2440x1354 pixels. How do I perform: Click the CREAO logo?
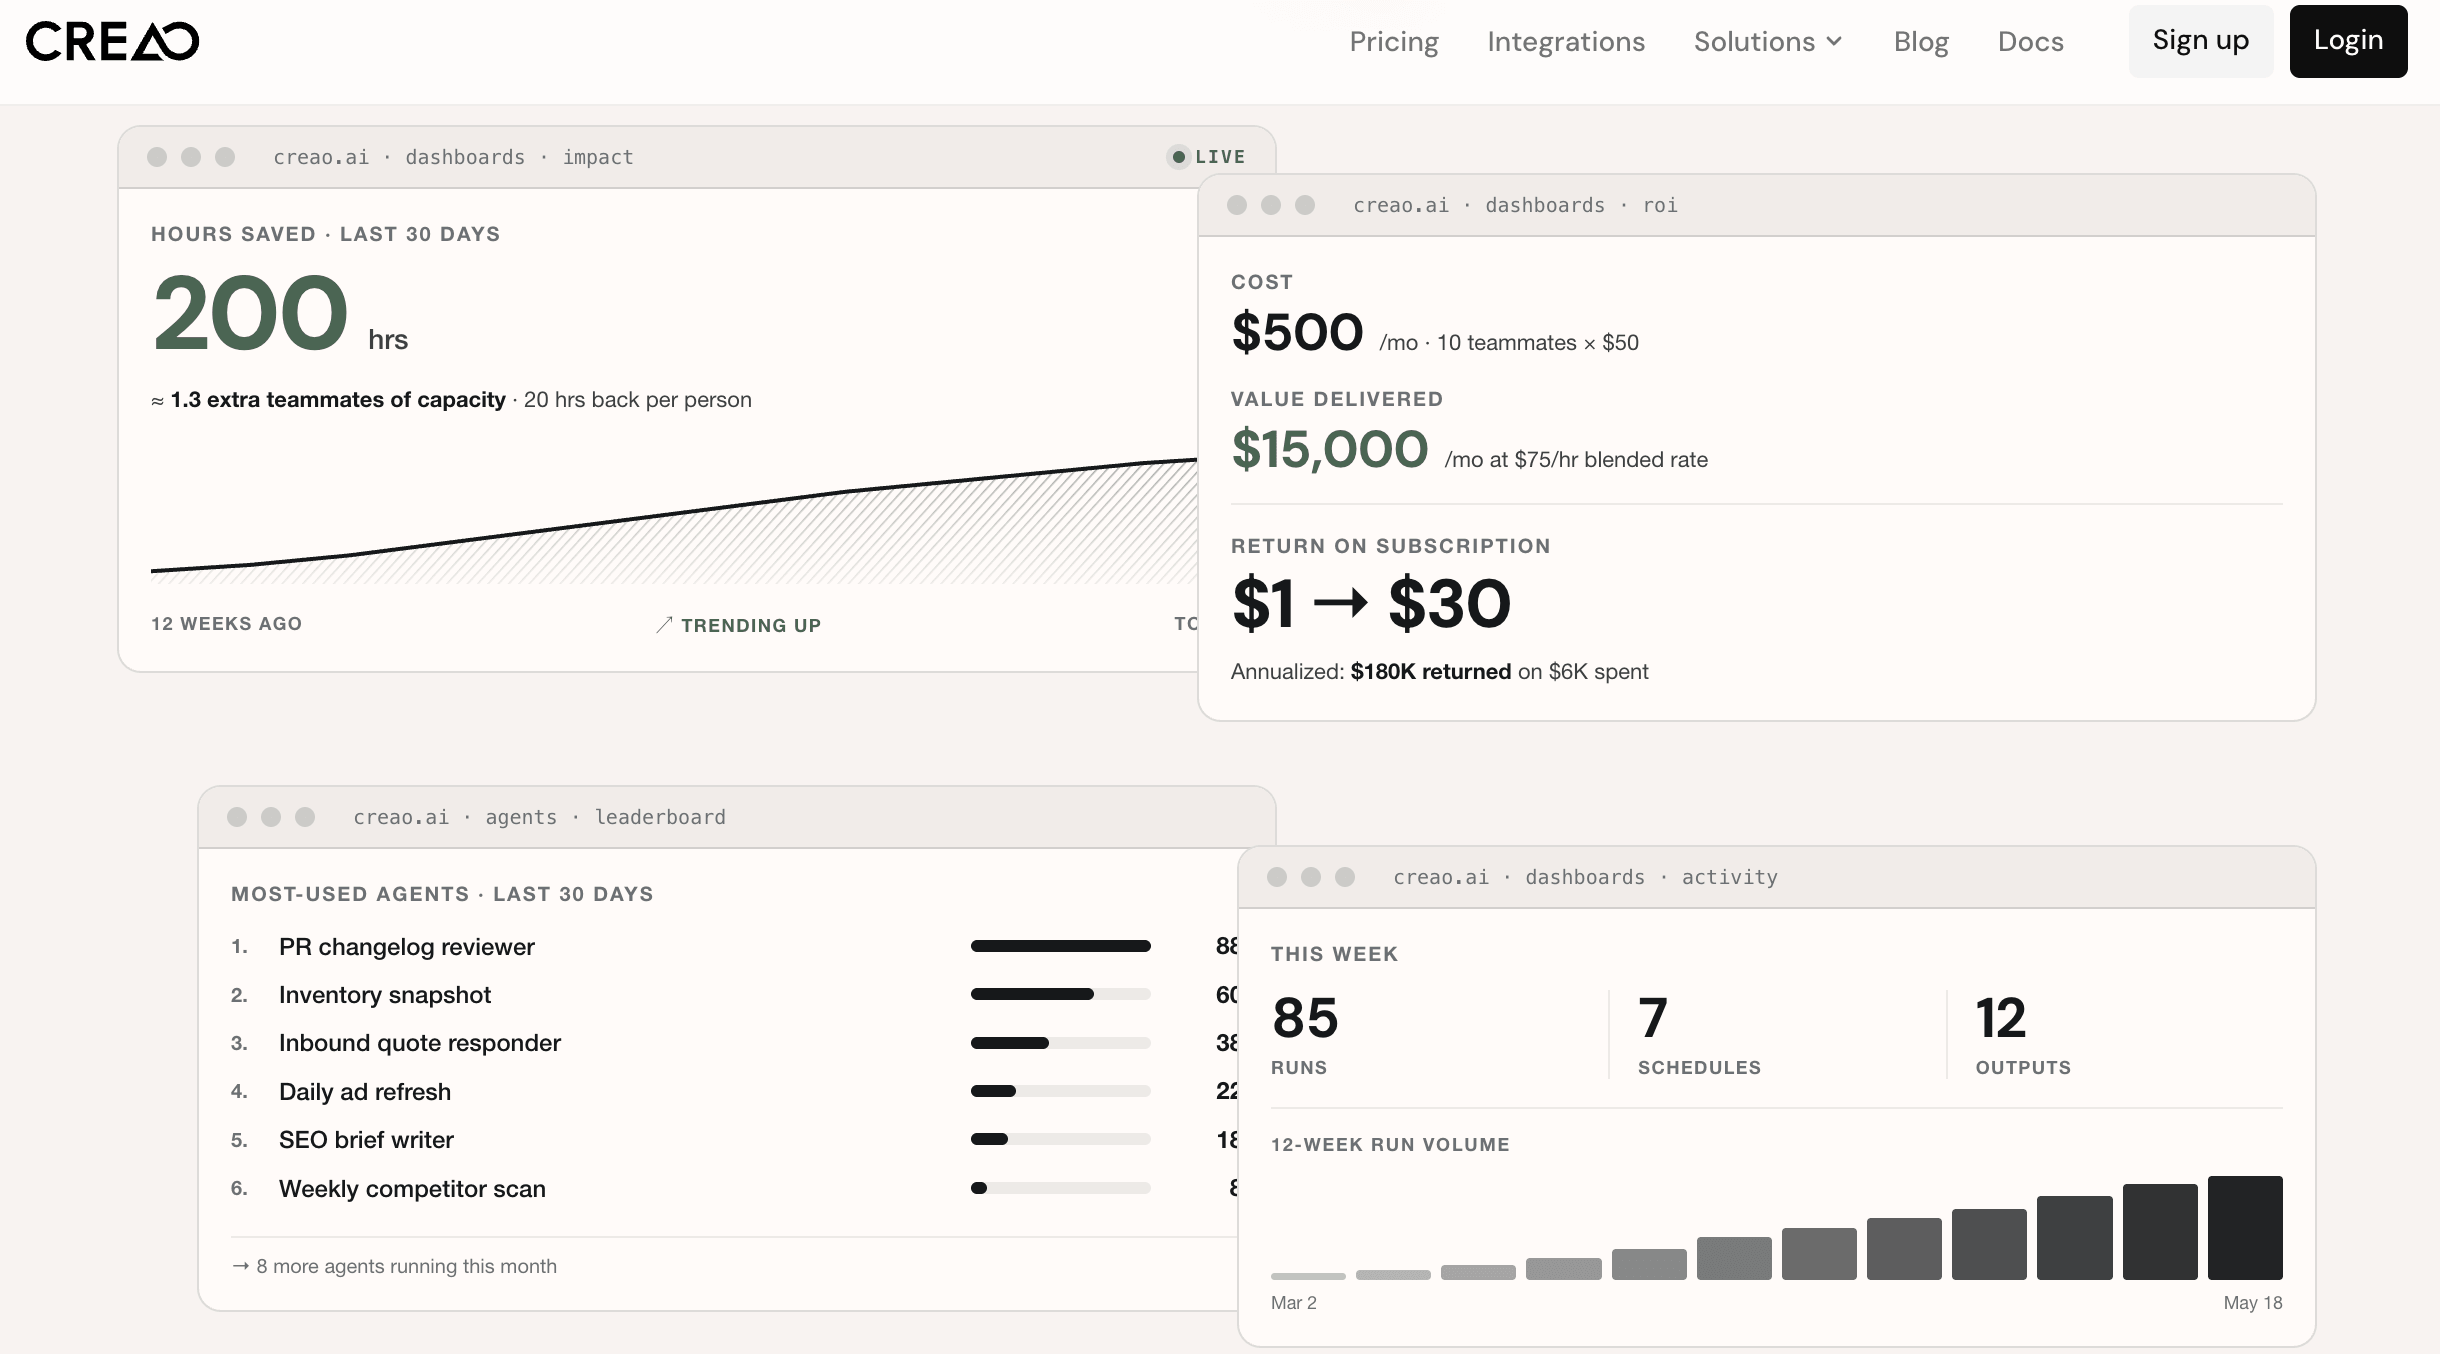112,41
